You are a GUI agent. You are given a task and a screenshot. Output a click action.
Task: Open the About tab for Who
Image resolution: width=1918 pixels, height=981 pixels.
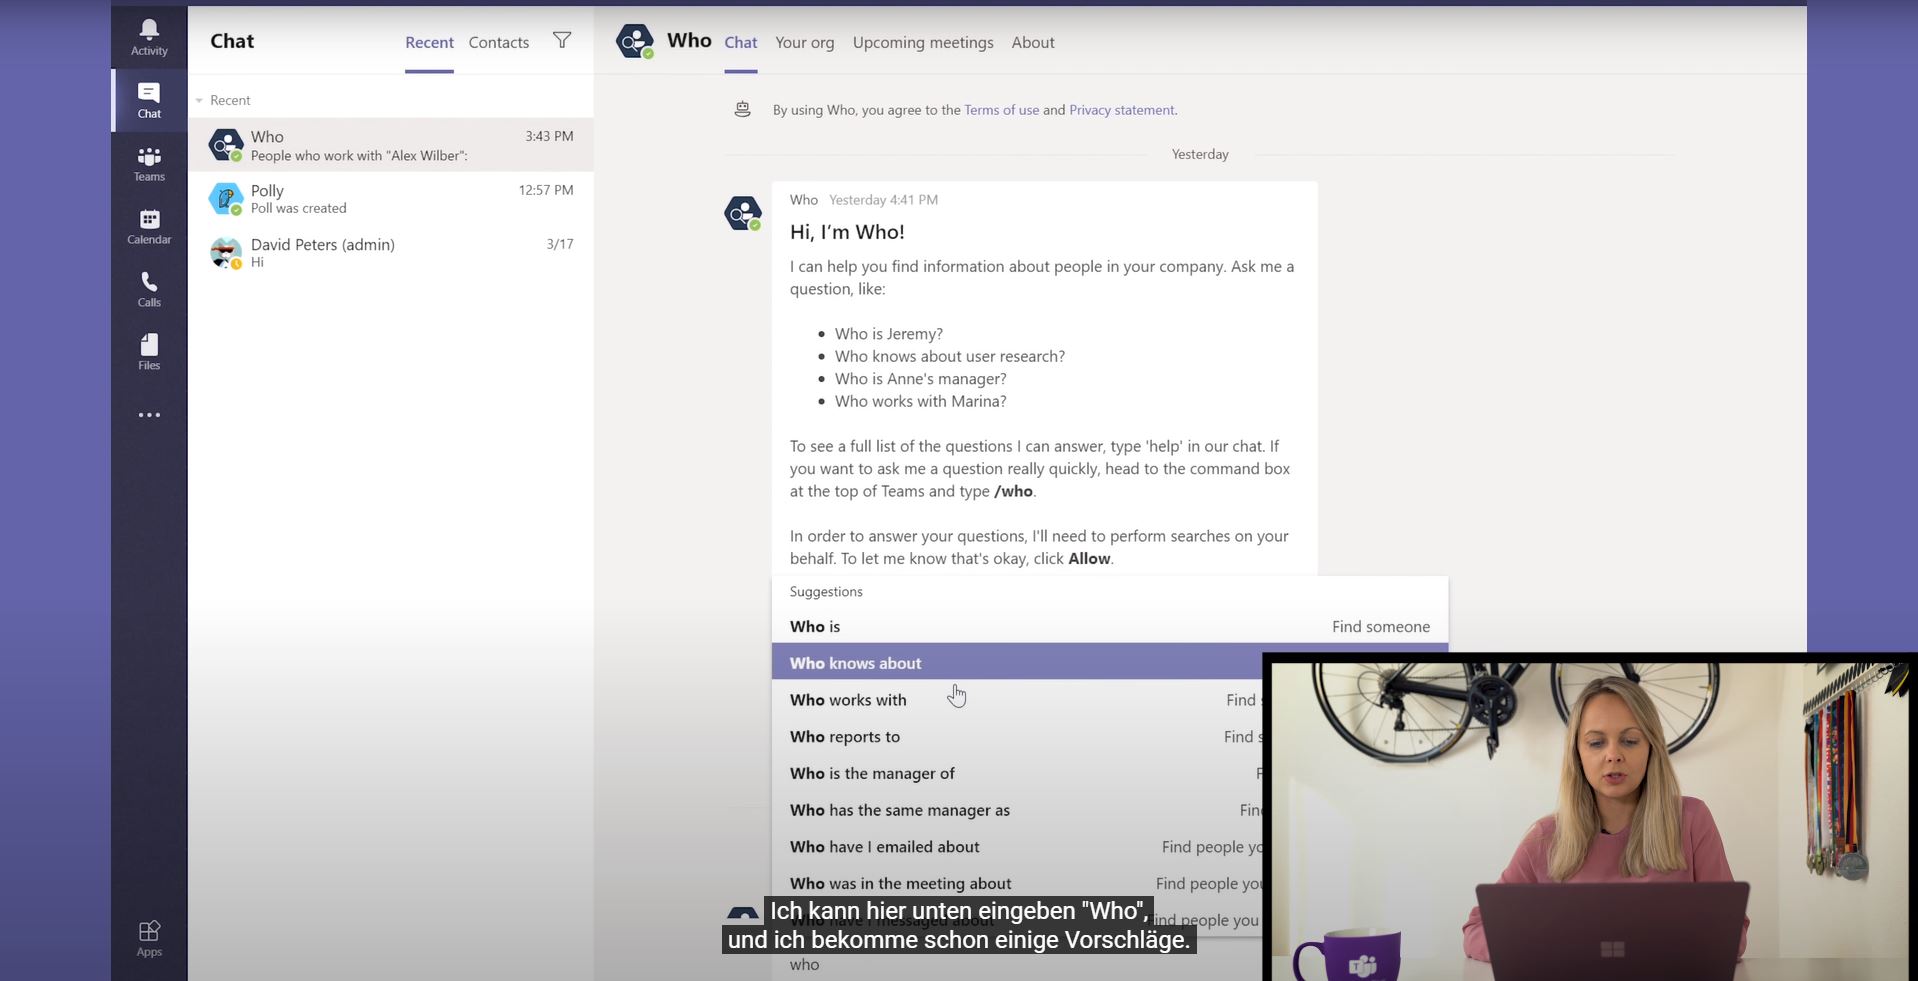pos(1032,42)
